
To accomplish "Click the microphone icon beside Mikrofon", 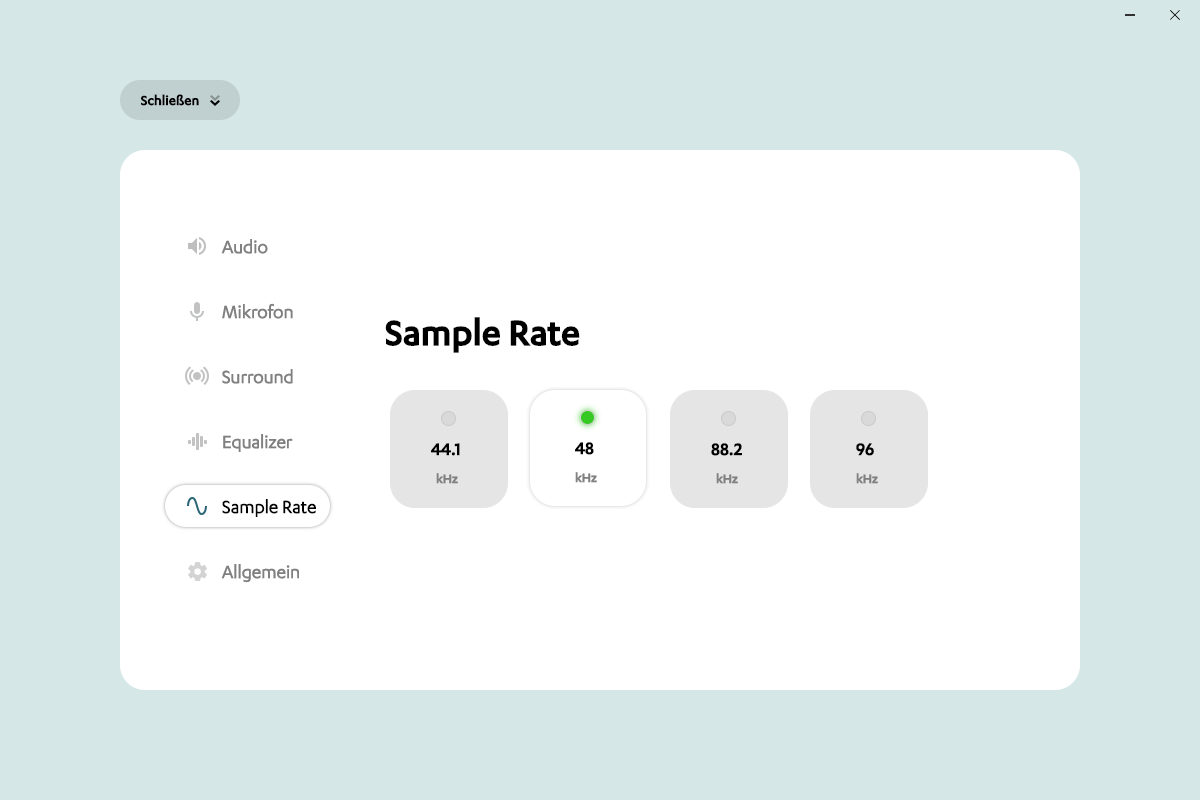I will [x=197, y=312].
